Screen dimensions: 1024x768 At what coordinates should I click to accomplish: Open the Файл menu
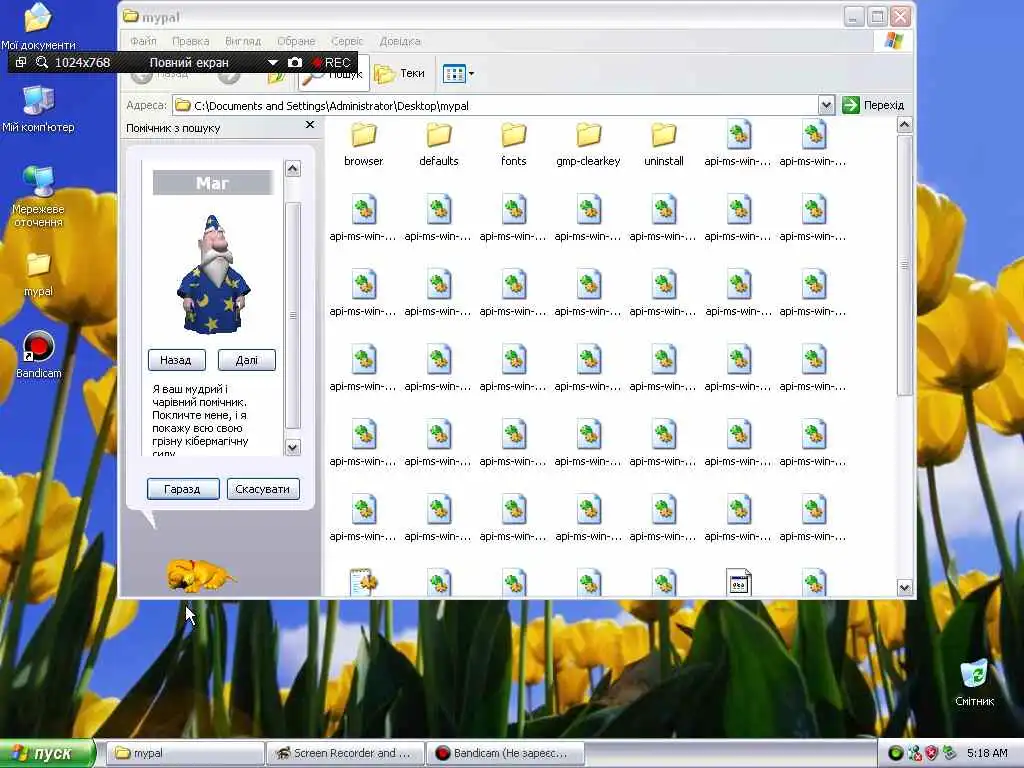click(143, 41)
